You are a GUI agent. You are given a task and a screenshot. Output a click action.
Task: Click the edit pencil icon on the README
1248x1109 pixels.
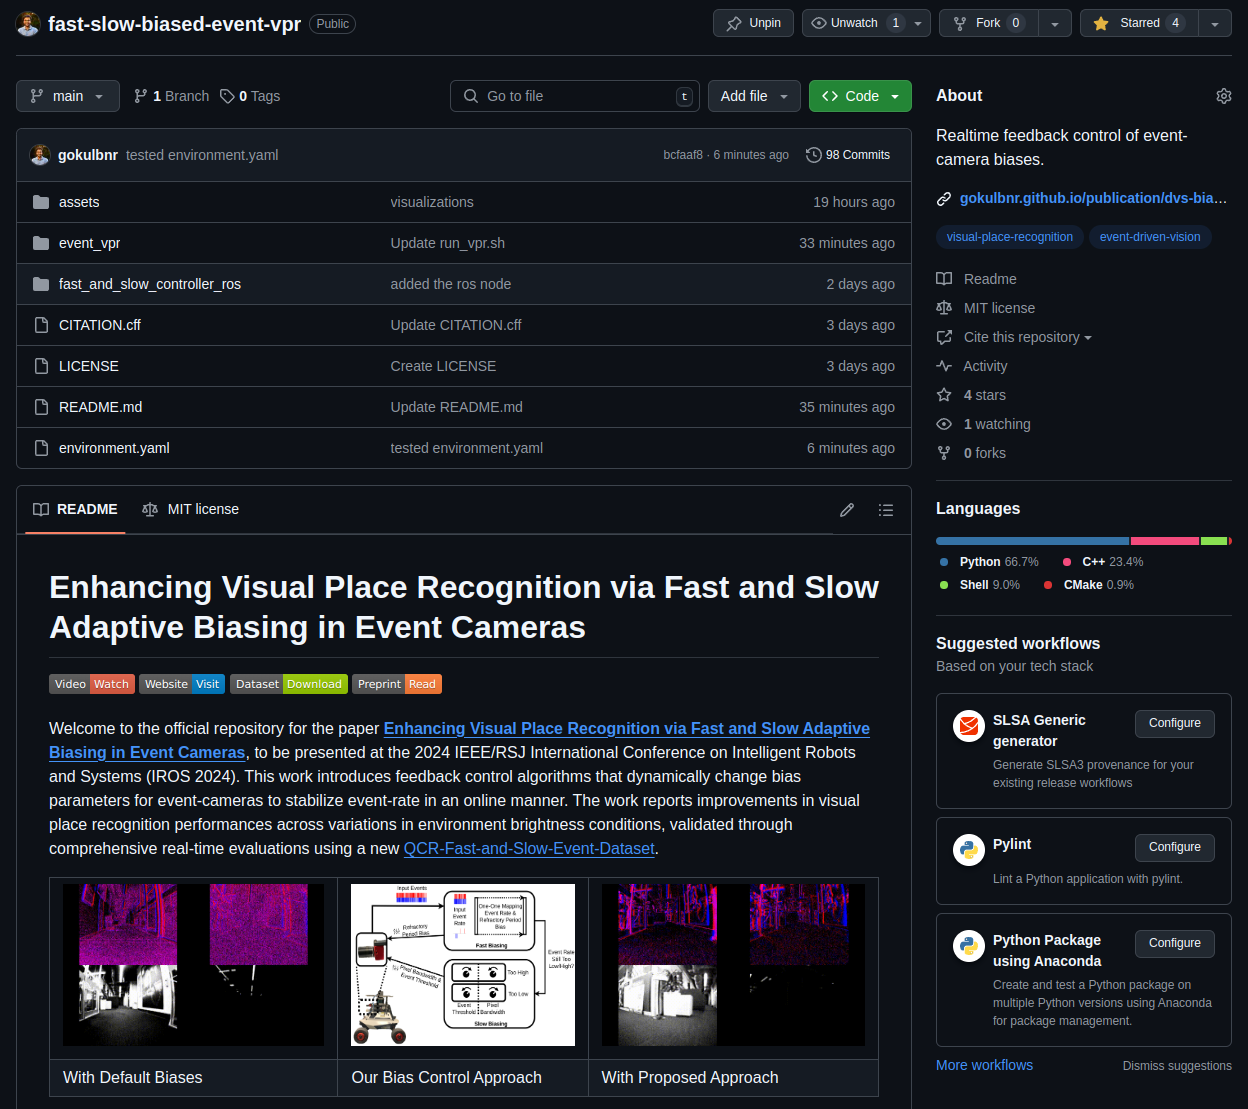847,510
